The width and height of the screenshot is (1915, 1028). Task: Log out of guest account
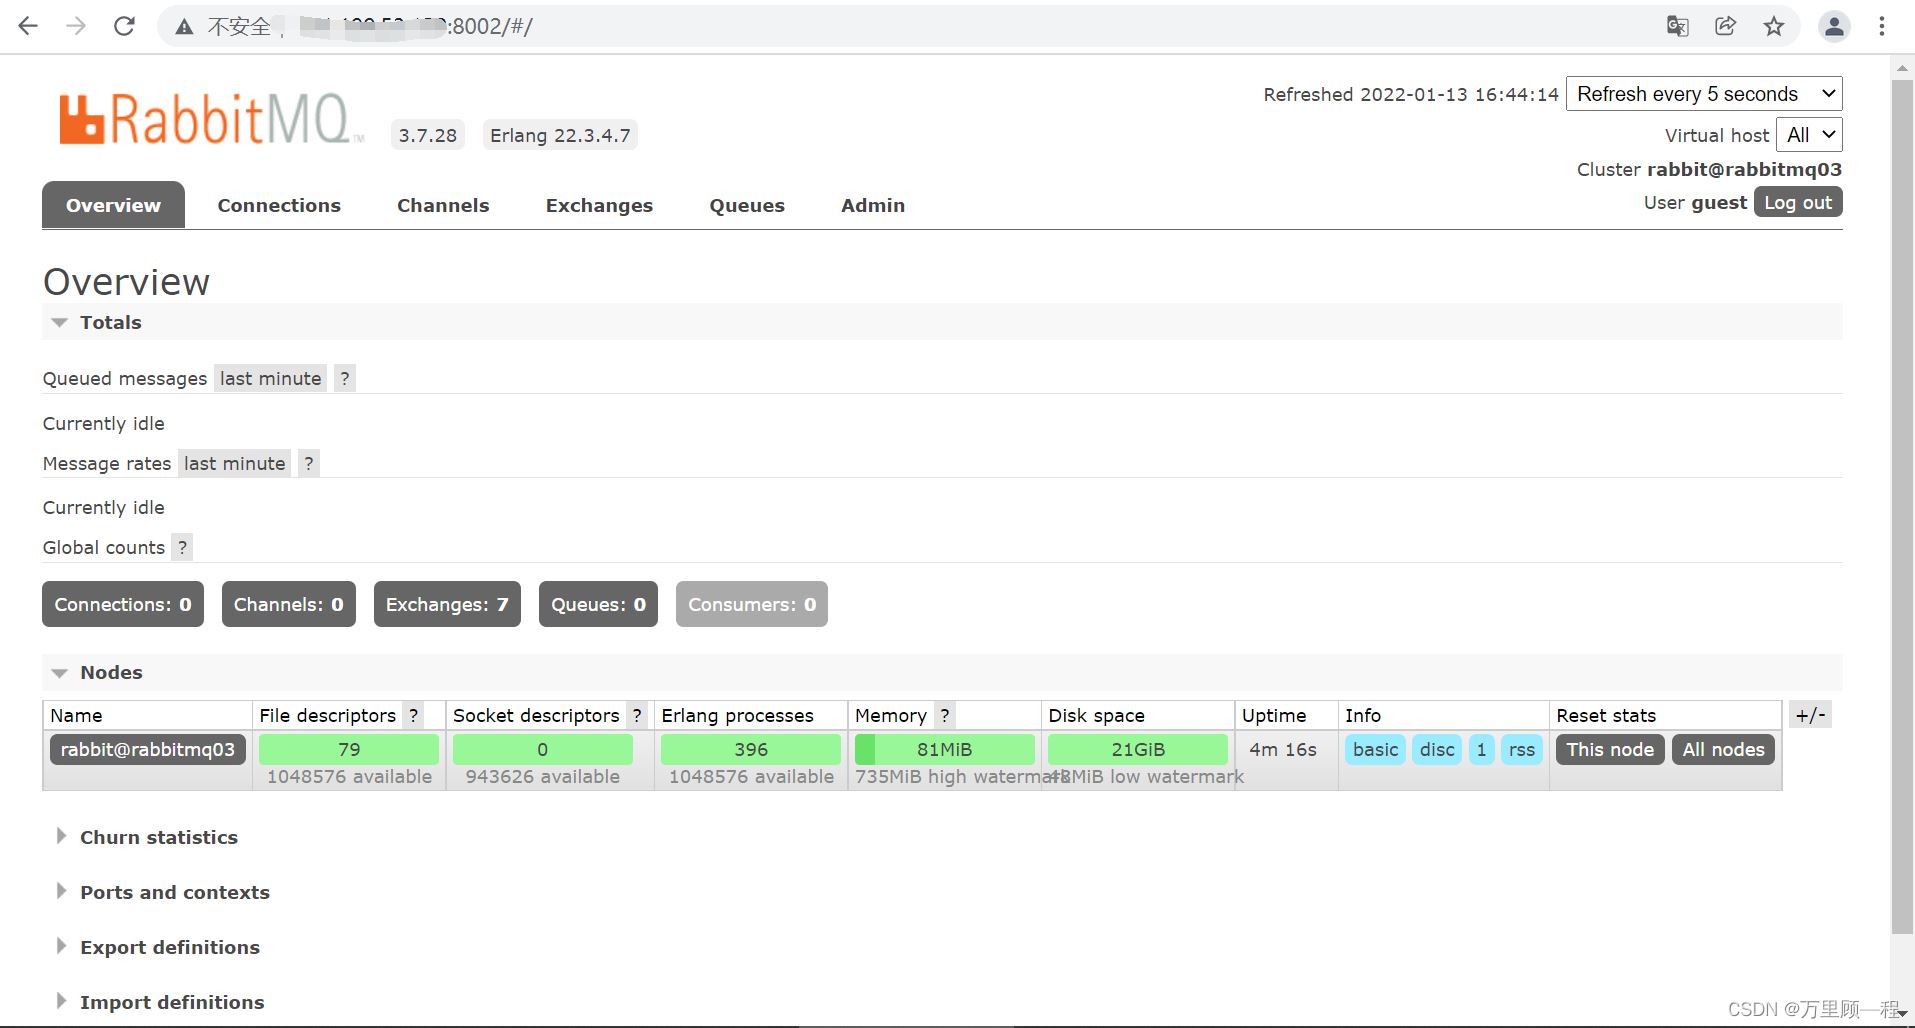coord(1798,202)
